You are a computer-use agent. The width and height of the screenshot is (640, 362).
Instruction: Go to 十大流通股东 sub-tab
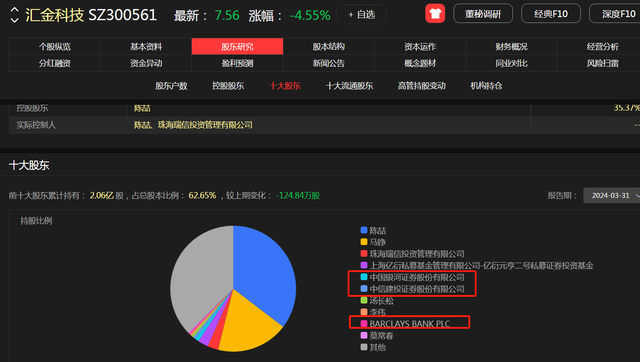click(349, 86)
